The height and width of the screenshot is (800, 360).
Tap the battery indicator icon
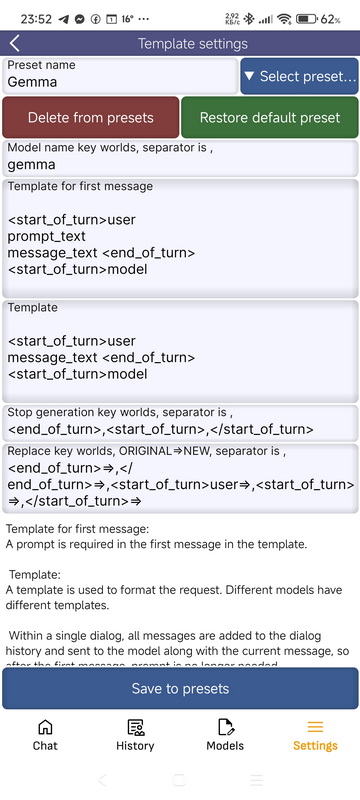306,19
